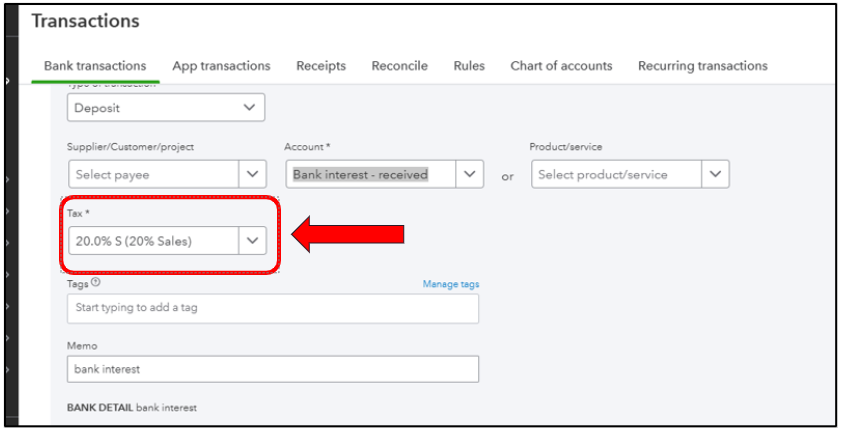Select the Rules tab
This screenshot has width=841, height=434.
[x=469, y=66]
